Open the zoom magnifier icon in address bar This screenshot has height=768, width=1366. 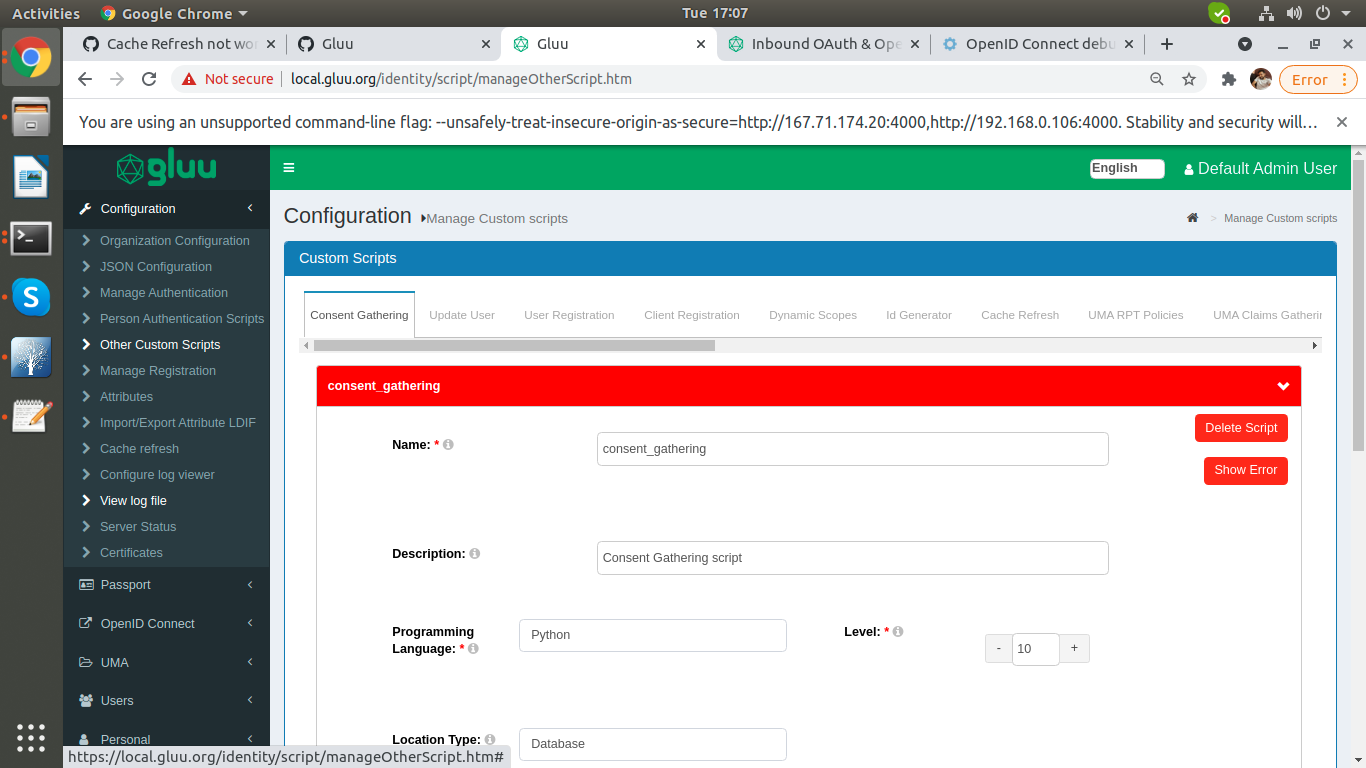click(x=1157, y=79)
